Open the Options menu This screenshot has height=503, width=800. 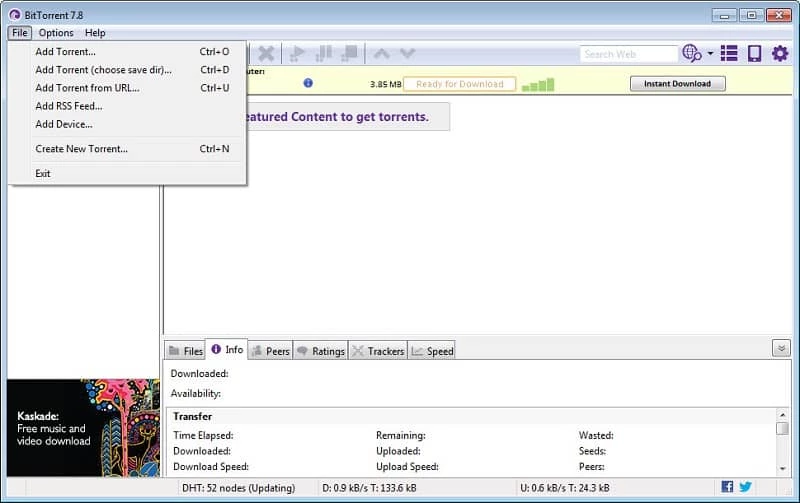(56, 33)
